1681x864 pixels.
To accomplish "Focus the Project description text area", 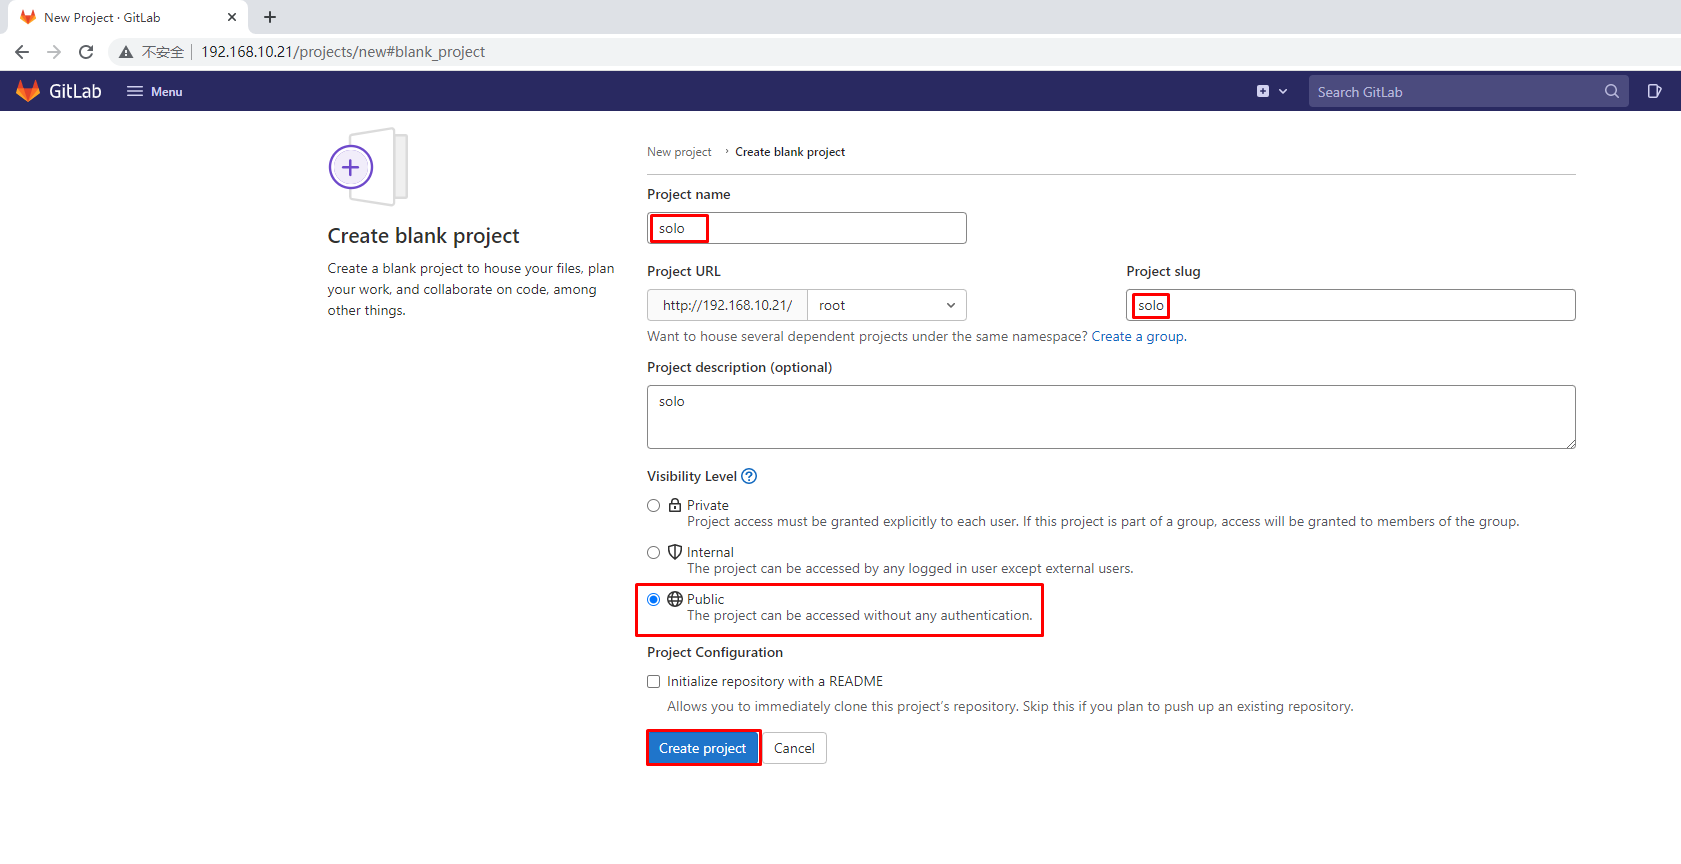I will pos(1110,417).
